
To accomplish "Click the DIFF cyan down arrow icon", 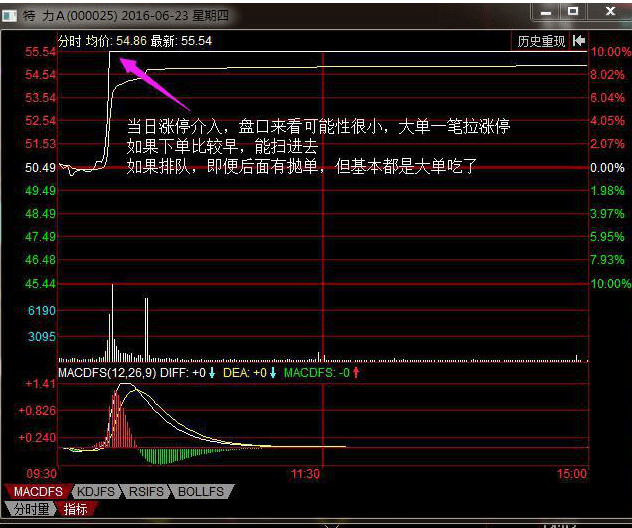I will (212, 373).
